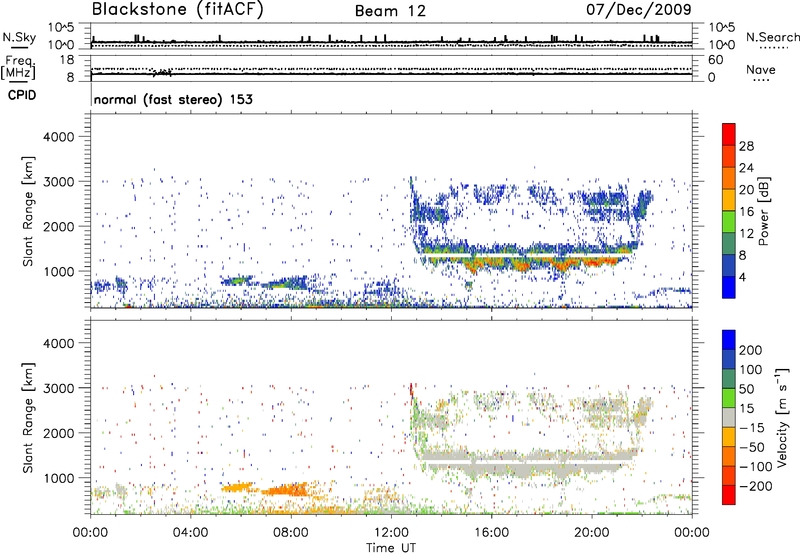Click the date '07/Dec/2009'
Image resolution: width=800 pixels, height=554 pixels.
(639, 9)
